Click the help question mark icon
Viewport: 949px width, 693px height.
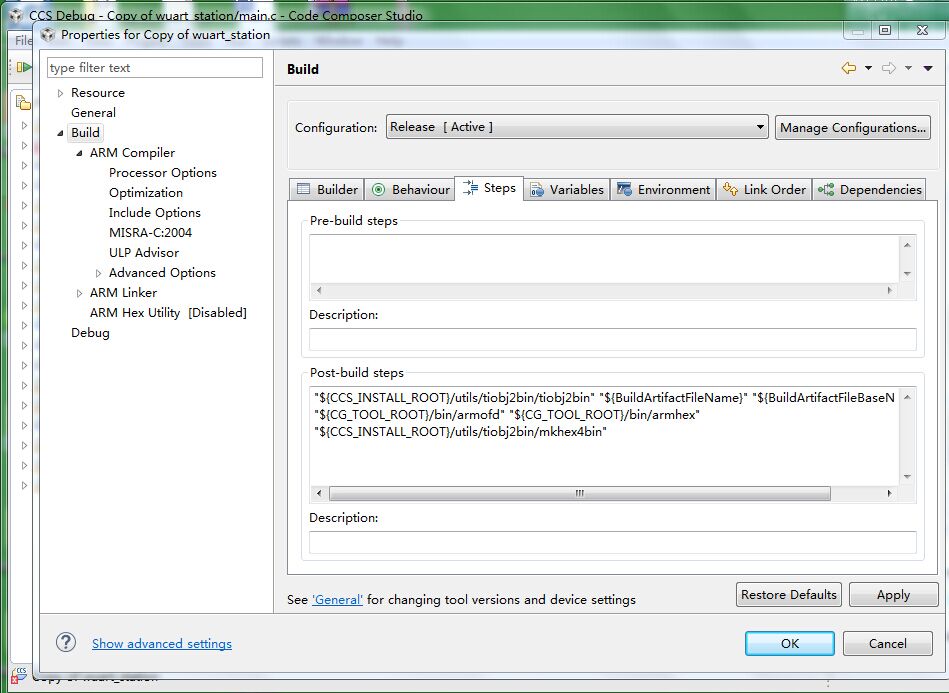(x=66, y=642)
